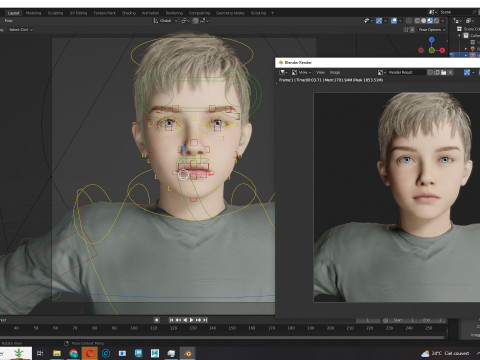Screen dimensions: 480x360
Task: Open File Explorer from taskbar
Action: tap(57, 353)
